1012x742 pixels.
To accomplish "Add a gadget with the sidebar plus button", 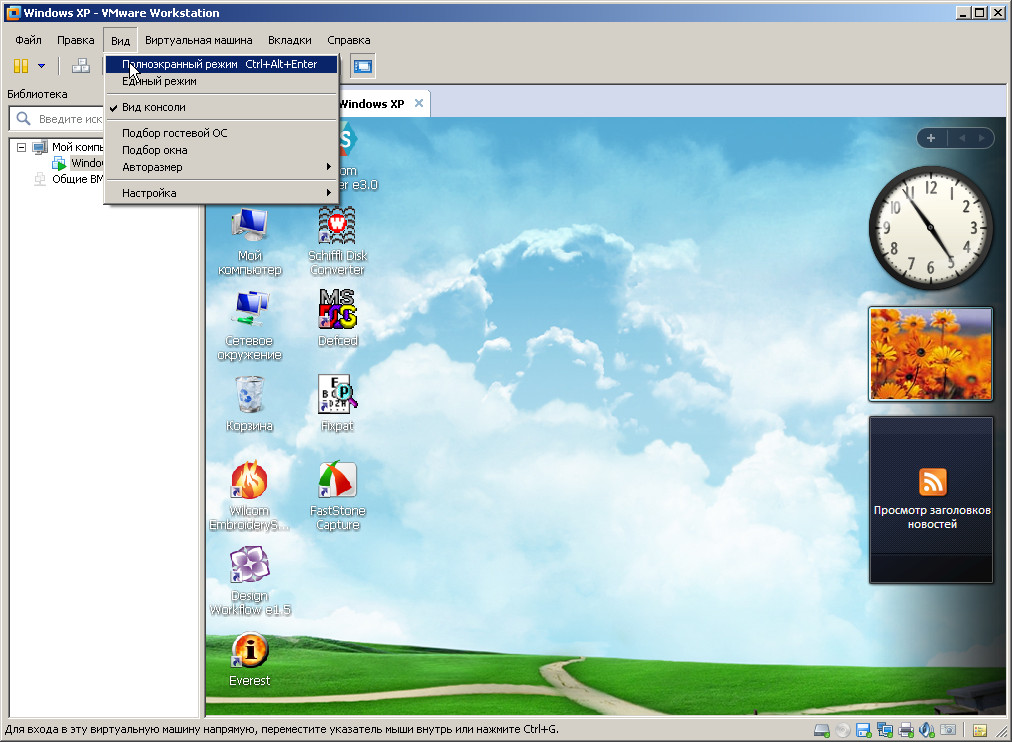I will tap(931, 138).
